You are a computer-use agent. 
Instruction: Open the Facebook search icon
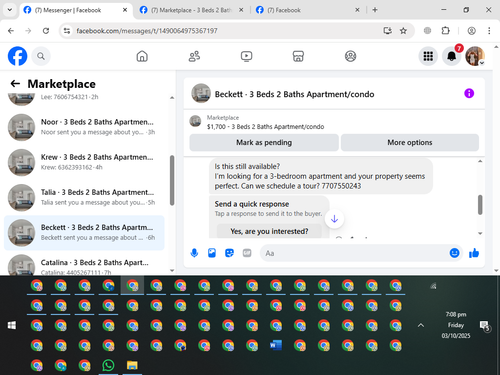tap(41, 56)
